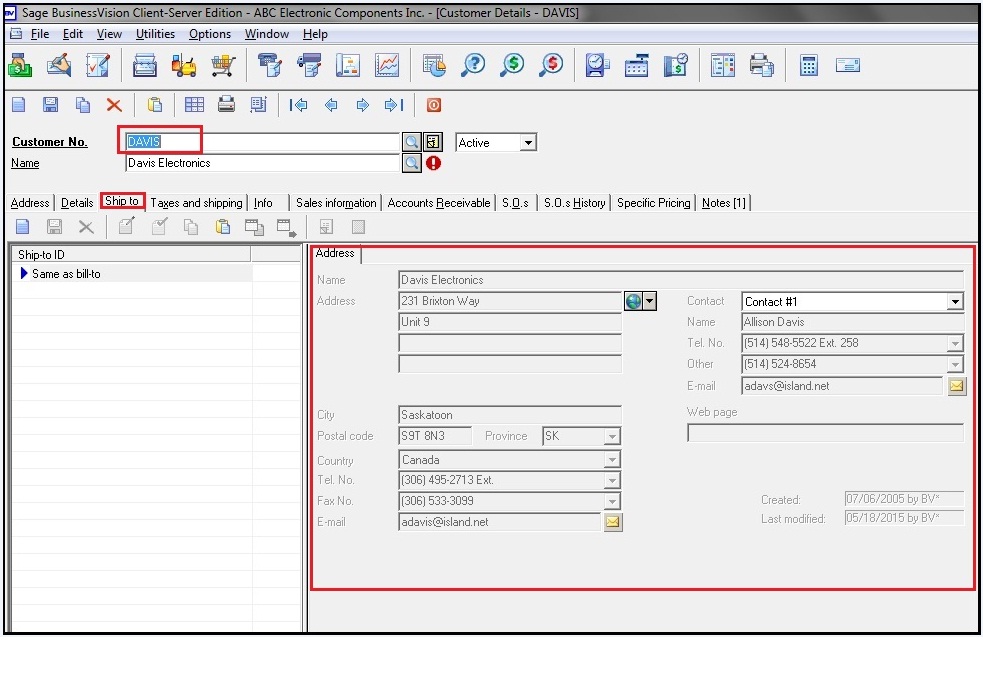Delete customer with the red X icon
Image resolution: width=983 pixels, height=677 pixels.
click(113, 105)
